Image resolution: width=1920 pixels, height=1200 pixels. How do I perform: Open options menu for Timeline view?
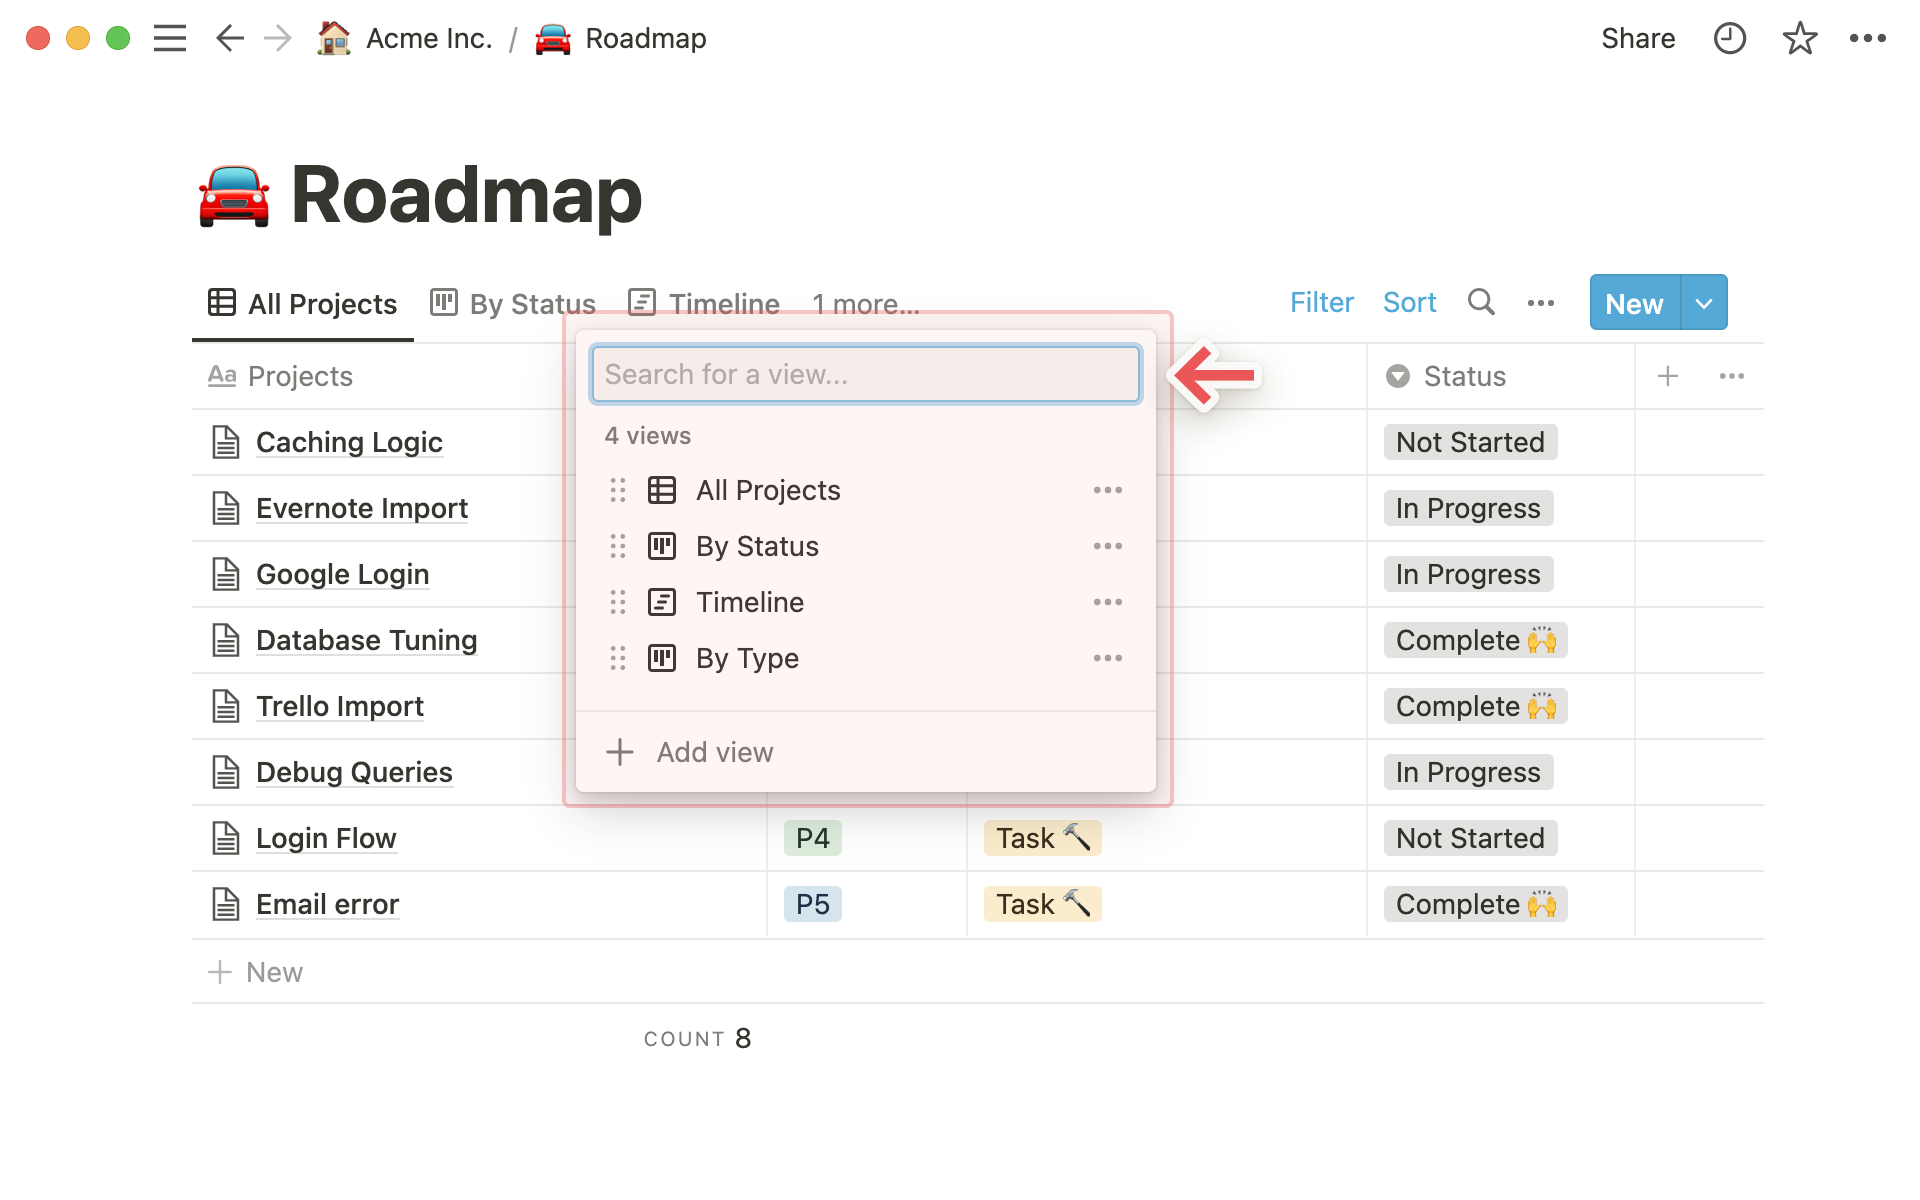tap(1107, 602)
